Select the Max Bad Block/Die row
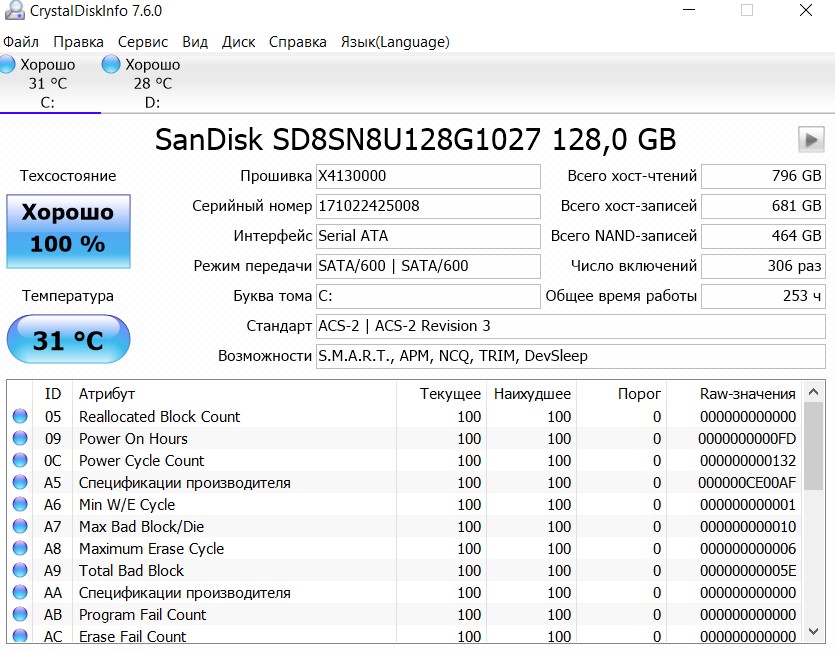 pyautogui.click(x=405, y=526)
